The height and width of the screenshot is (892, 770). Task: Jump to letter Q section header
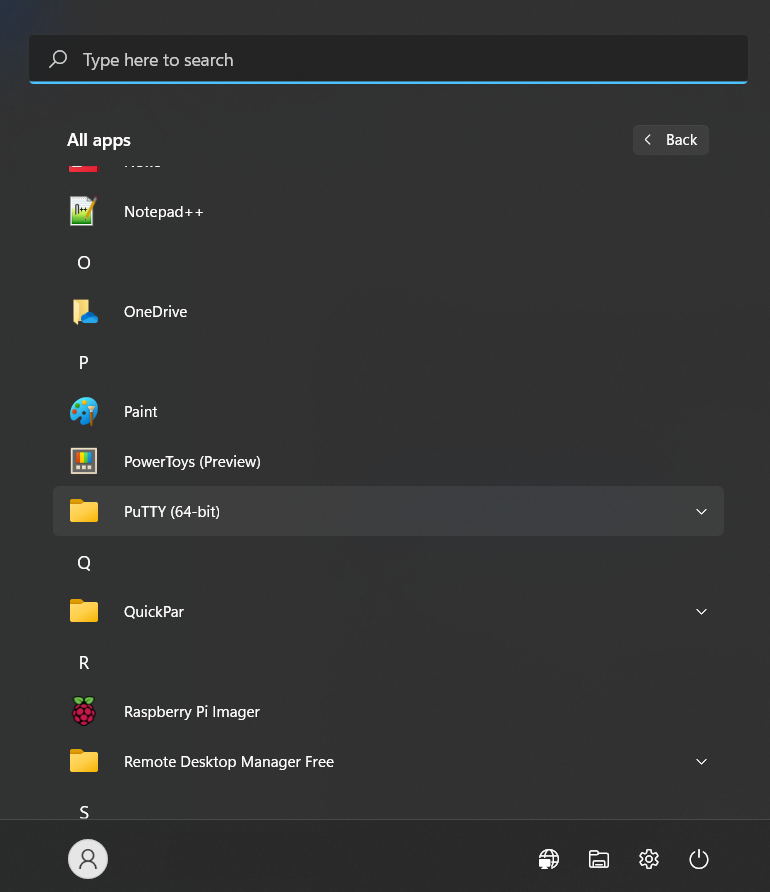[x=84, y=563]
